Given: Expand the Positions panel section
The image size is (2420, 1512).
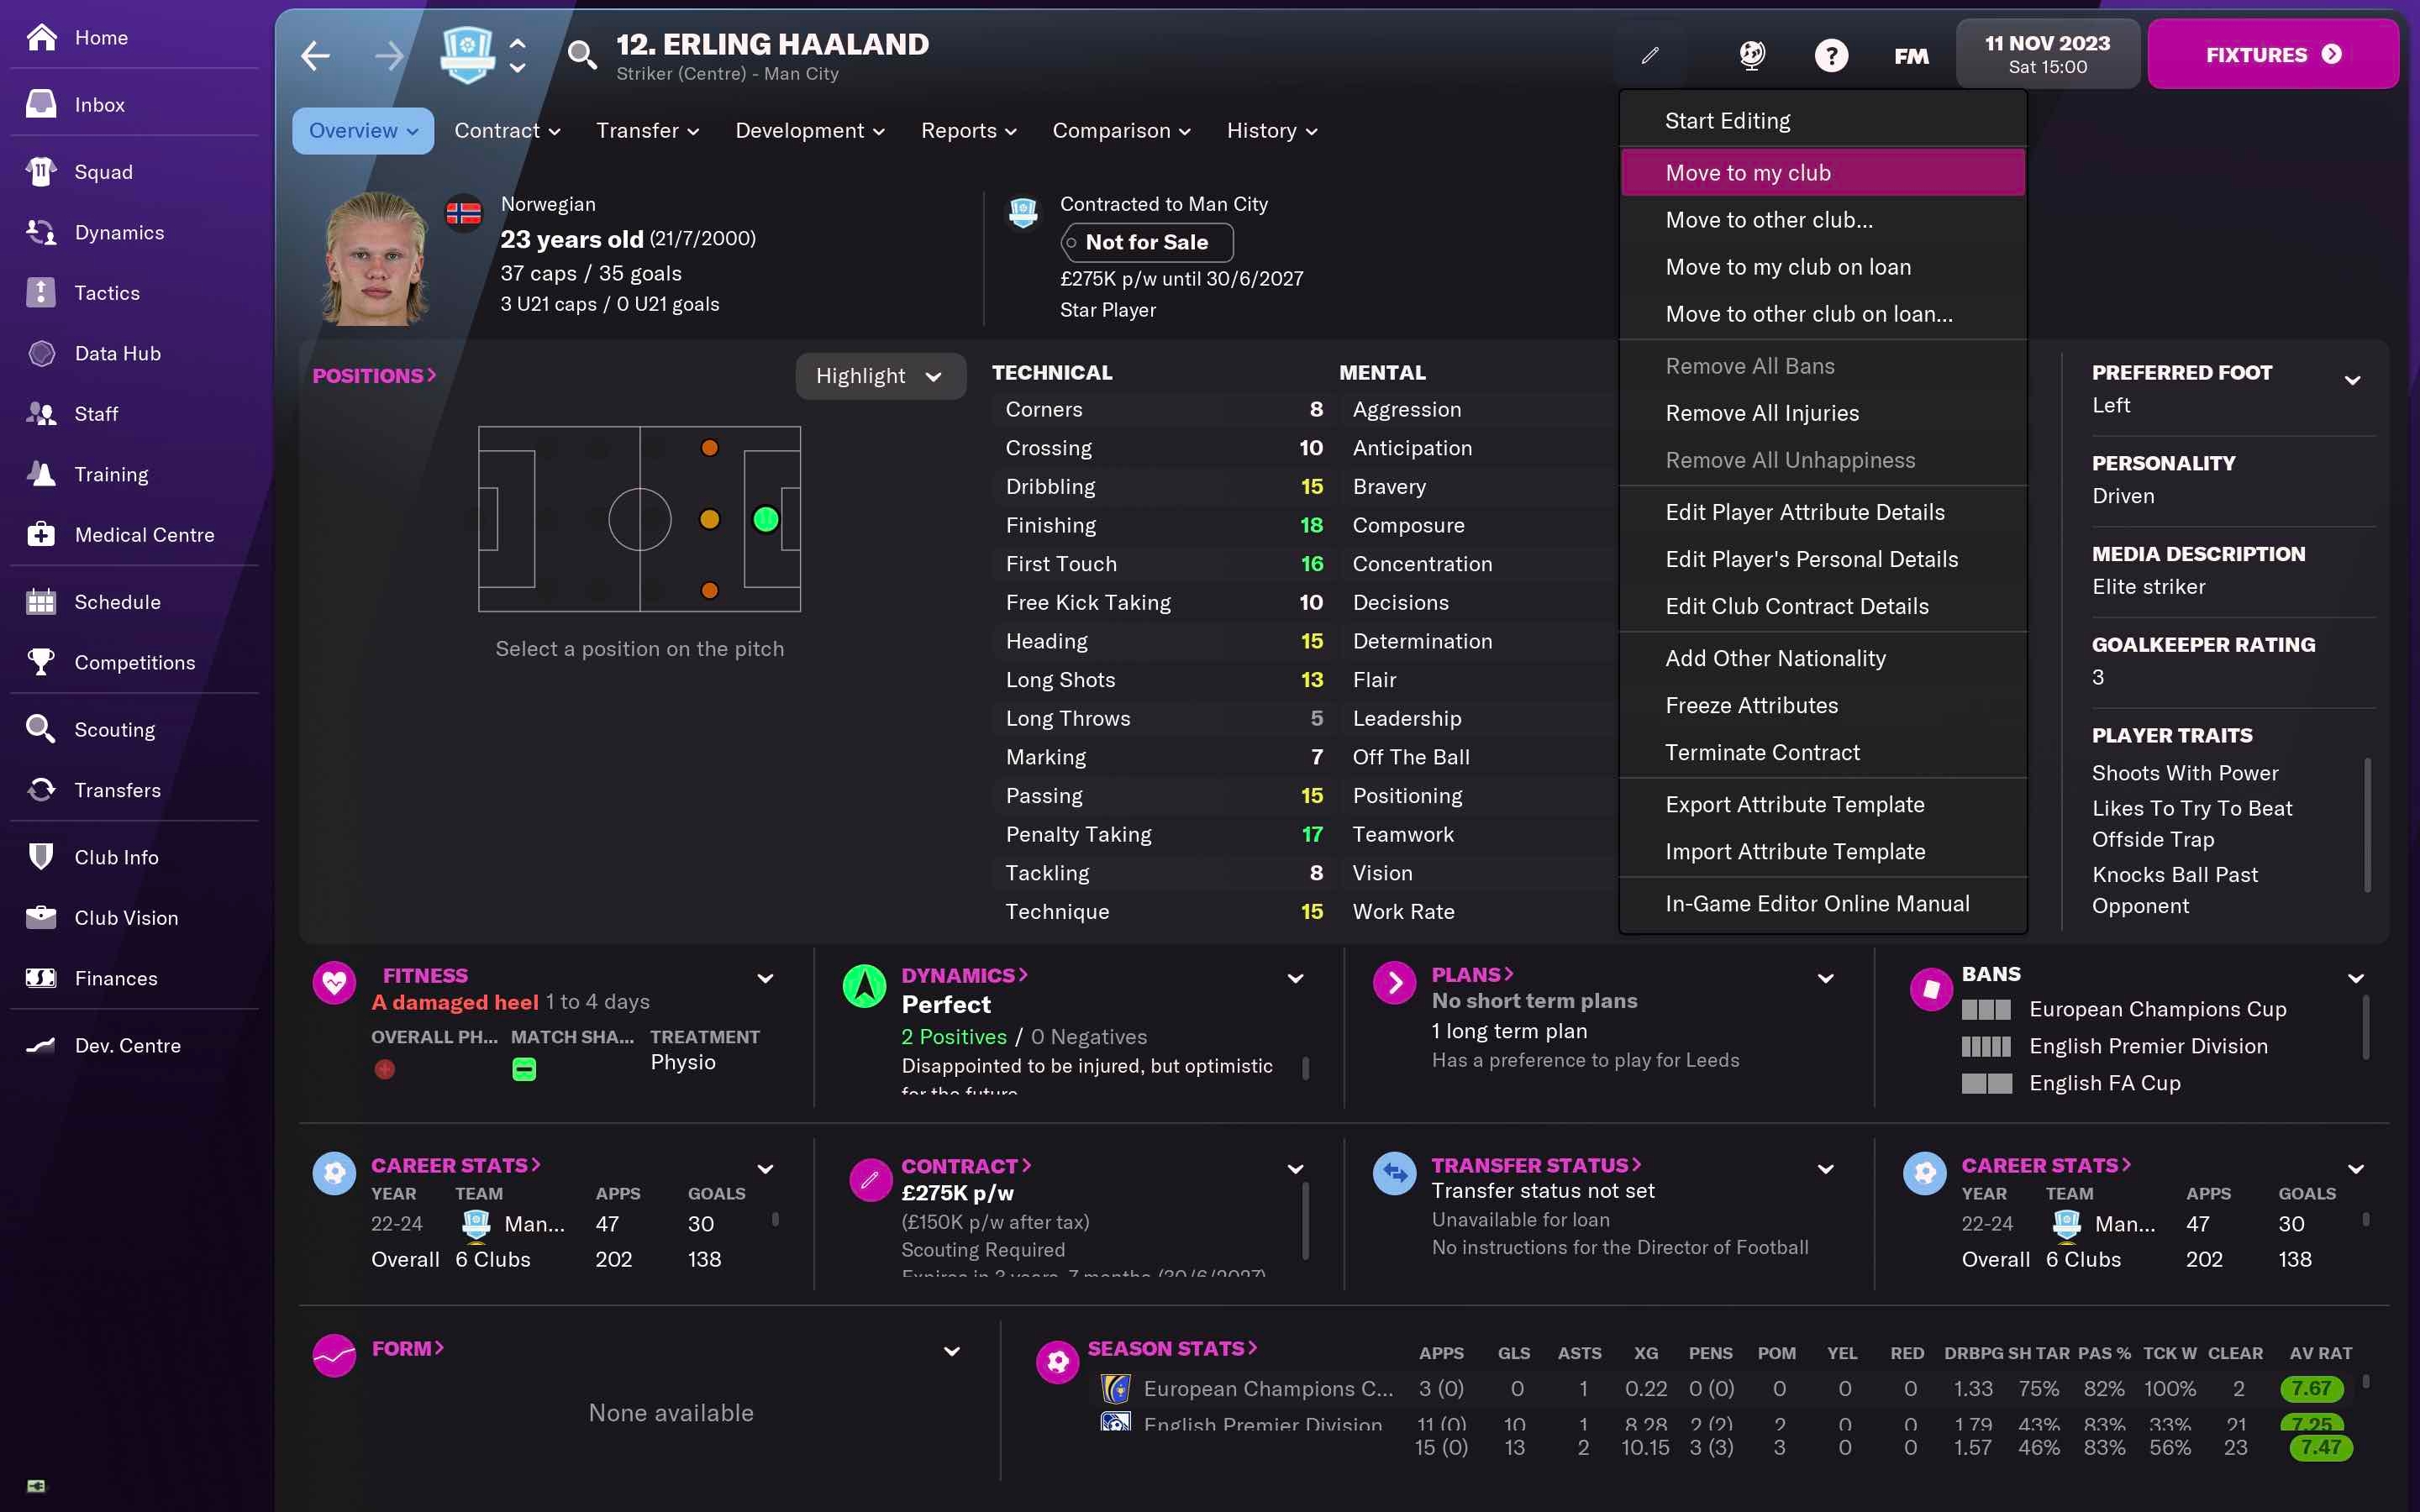Looking at the screenshot, I should tap(373, 375).
